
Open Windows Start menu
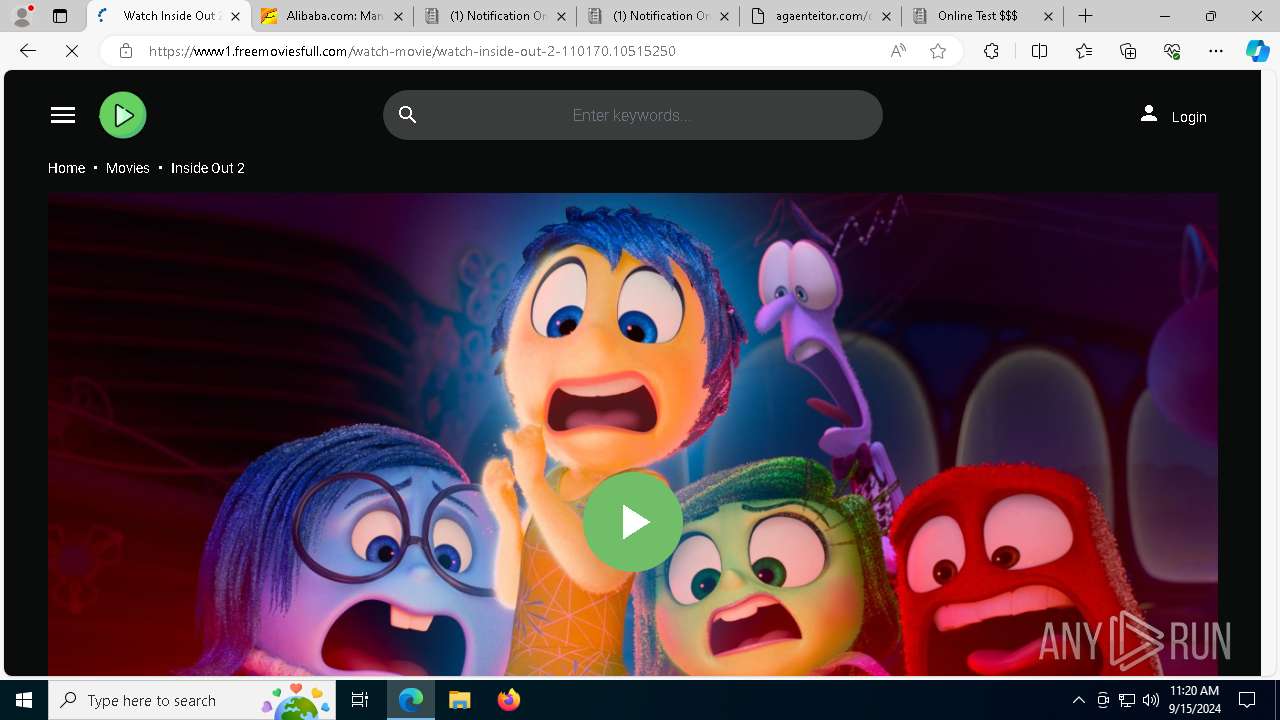tap(24, 700)
